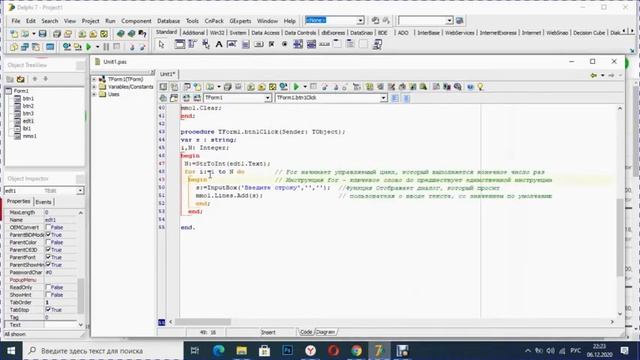Toggle the ReadOnly checkbox
The height and width of the screenshot is (360, 640).
click(48, 287)
